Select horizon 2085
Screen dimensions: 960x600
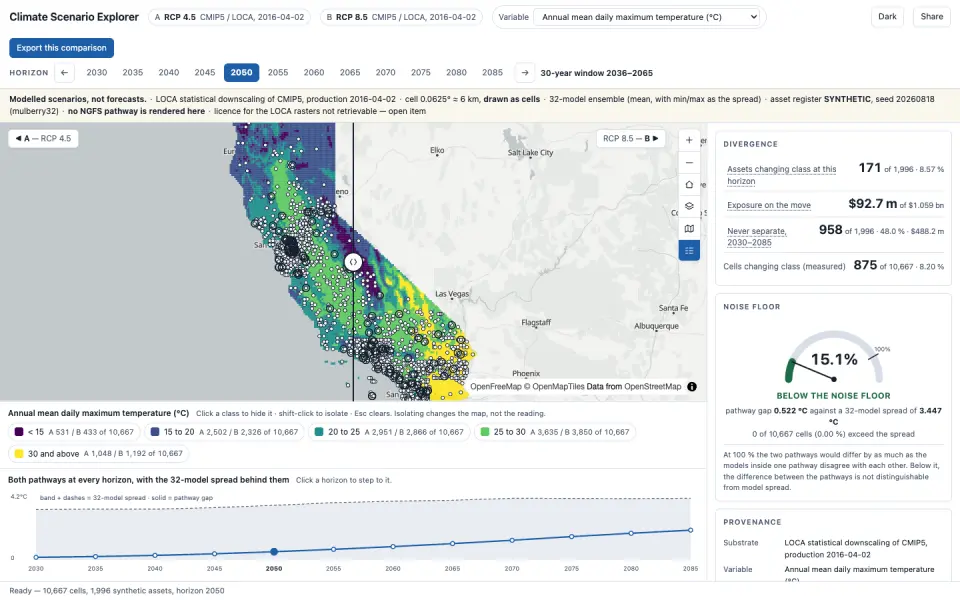[492, 72]
